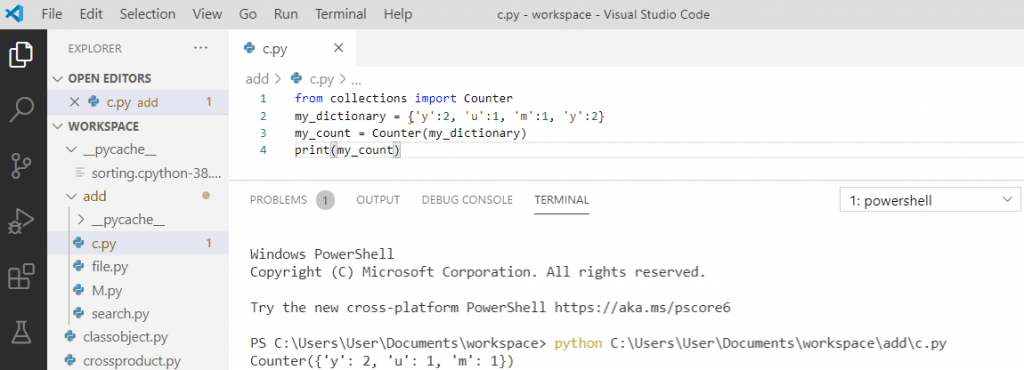Click the my_dictionary assignment code line
The width and height of the screenshot is (1024, 370).
click(x=450, y=116)
